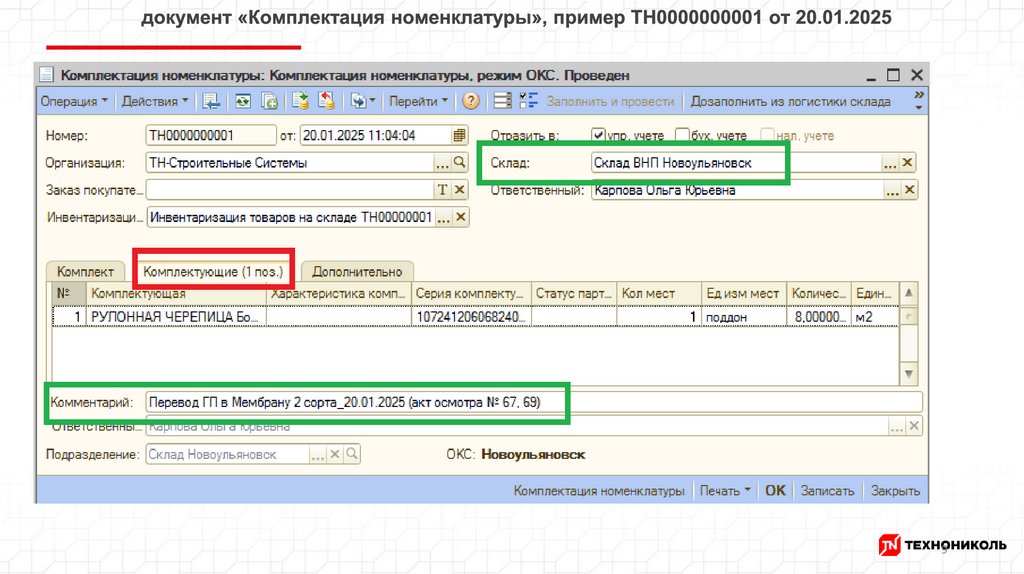Image resolution: width=1024 pixels, height=574 pixels.
Task: Open the Действия dropdown menu
Action: 155,101
